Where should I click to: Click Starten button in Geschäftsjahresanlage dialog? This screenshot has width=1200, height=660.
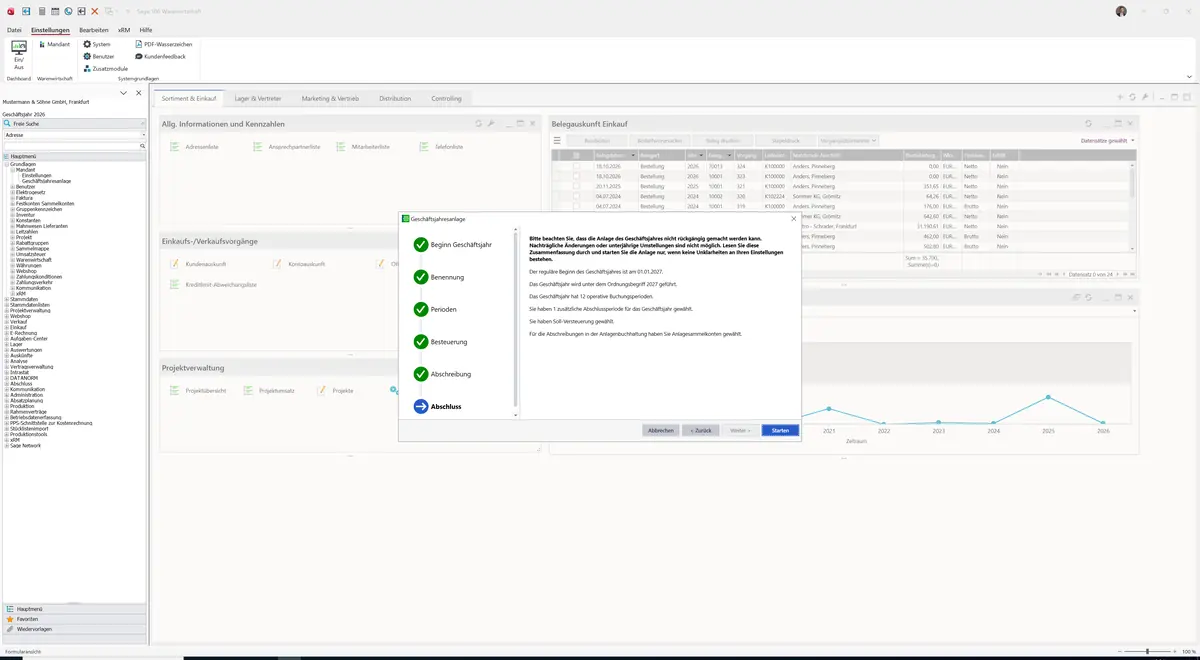pos(780,430)
